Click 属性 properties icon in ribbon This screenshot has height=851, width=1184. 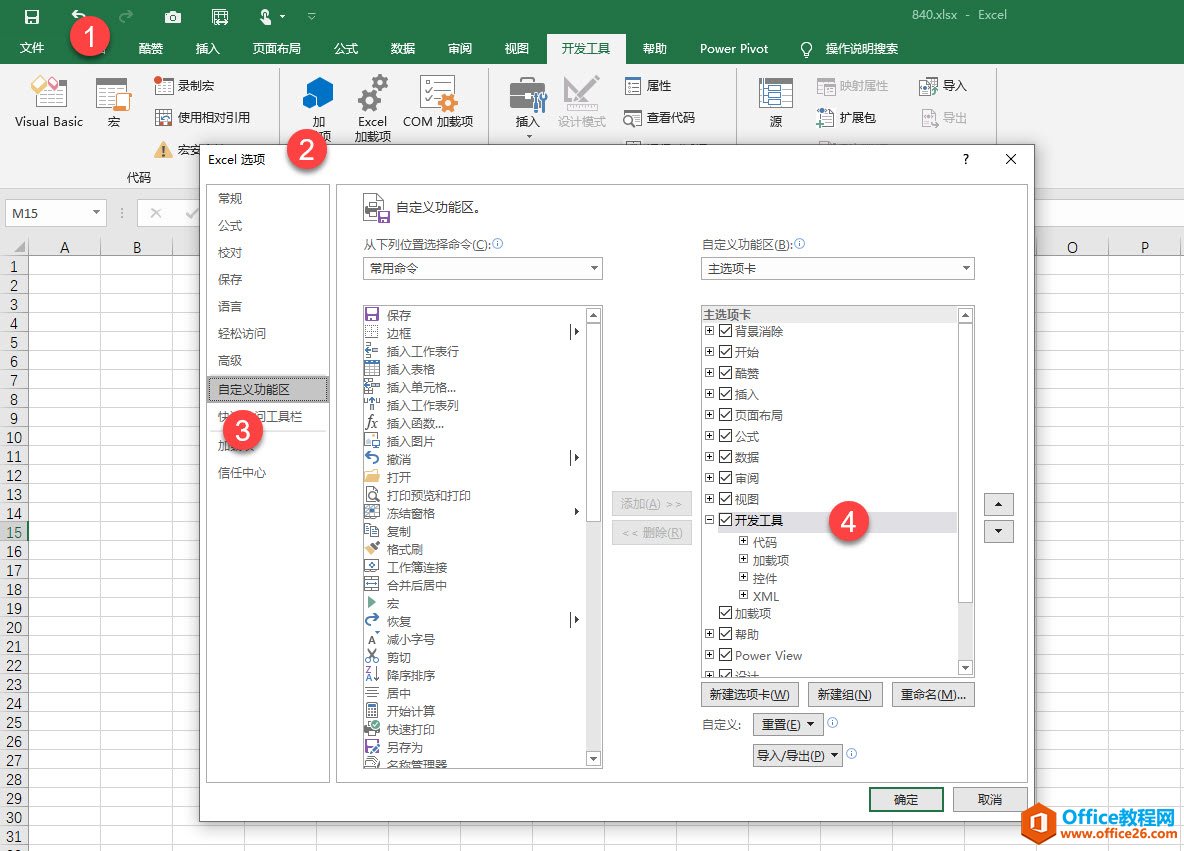click(x=633, y=85)
